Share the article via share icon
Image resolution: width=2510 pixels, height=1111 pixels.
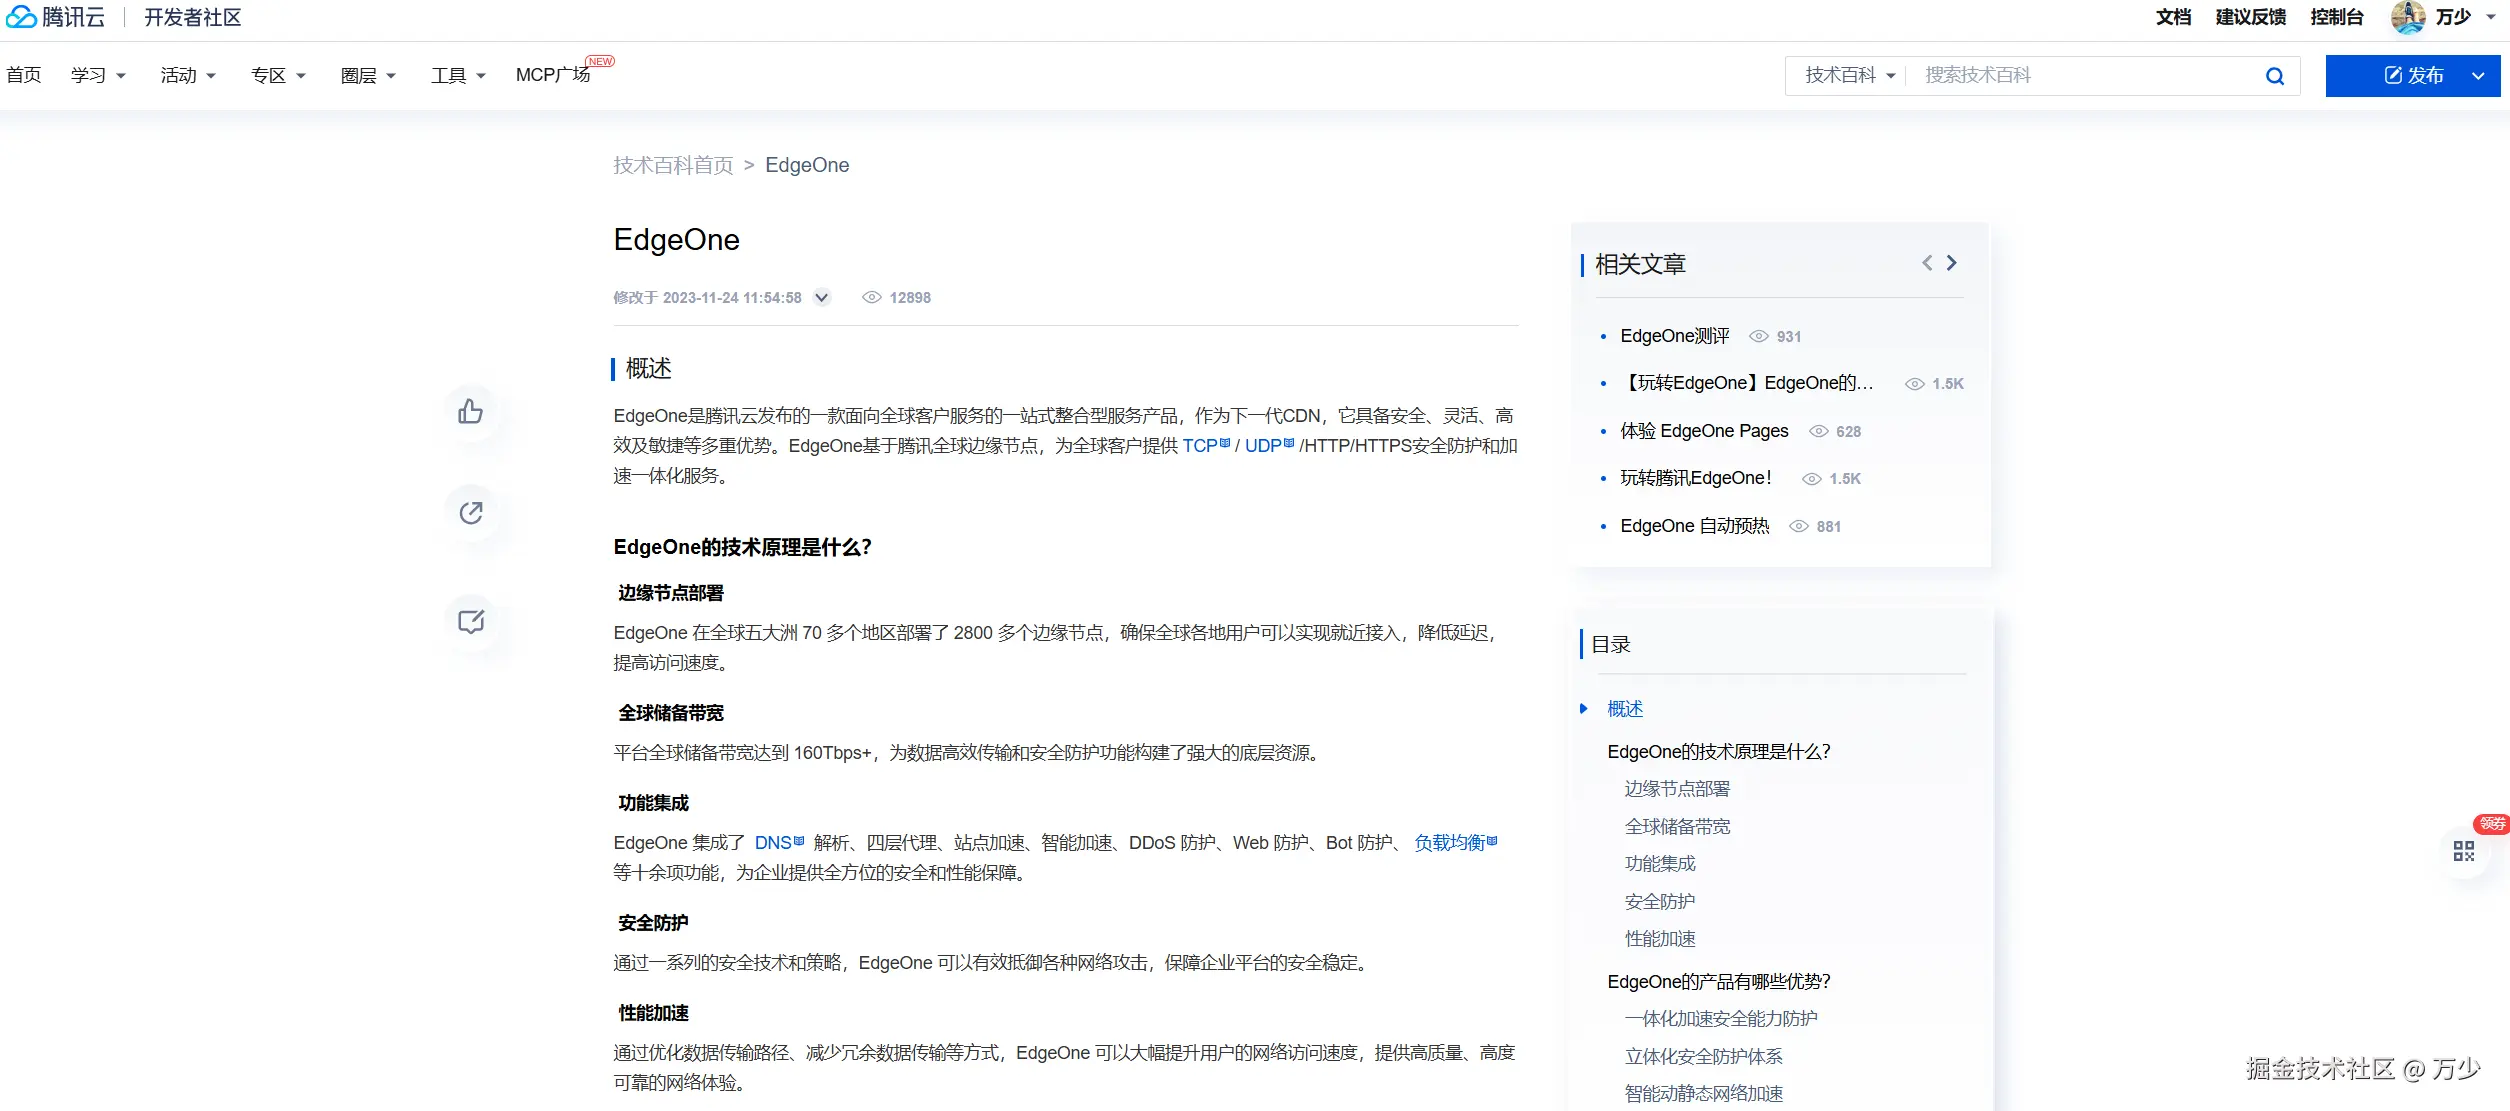(470, 513)
